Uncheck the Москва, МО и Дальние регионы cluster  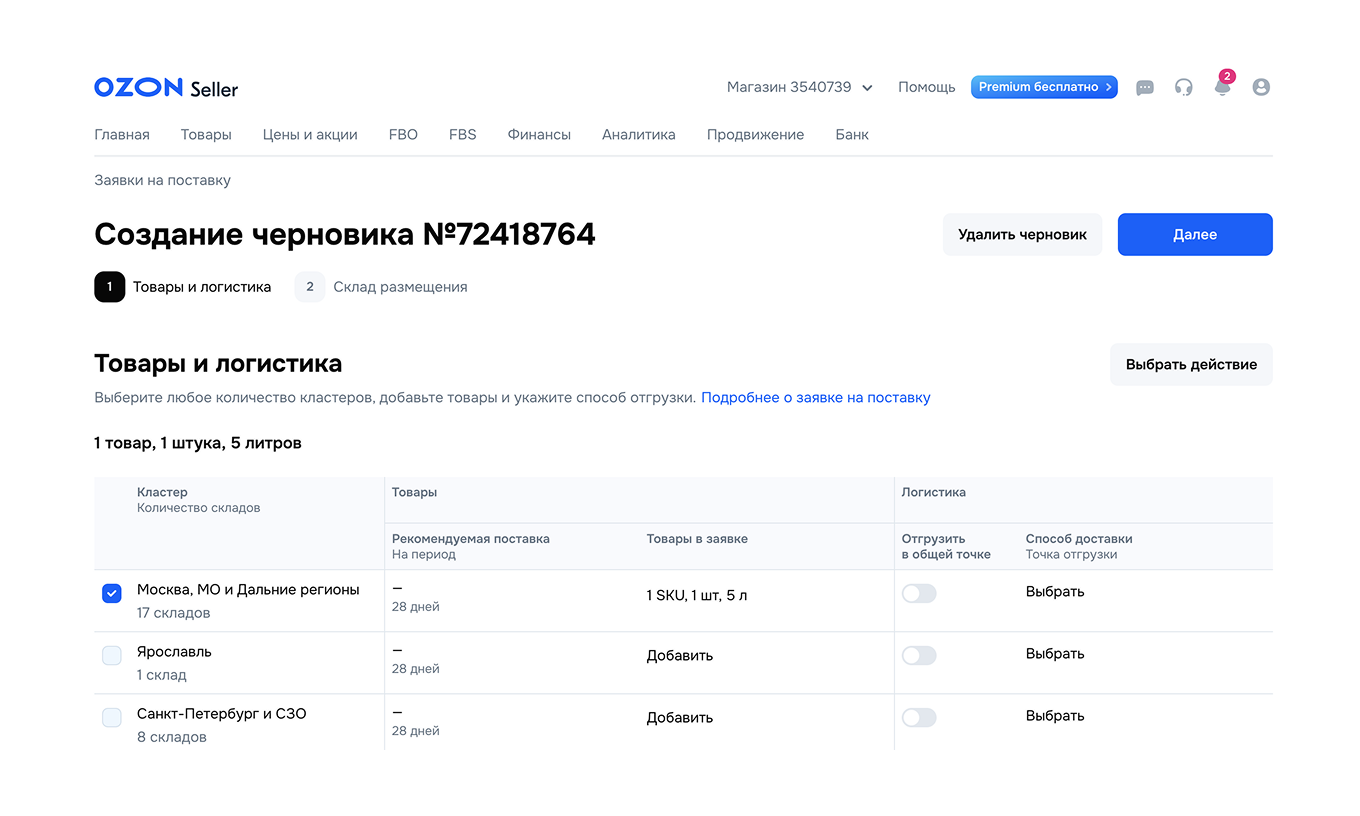coord(111,593)
